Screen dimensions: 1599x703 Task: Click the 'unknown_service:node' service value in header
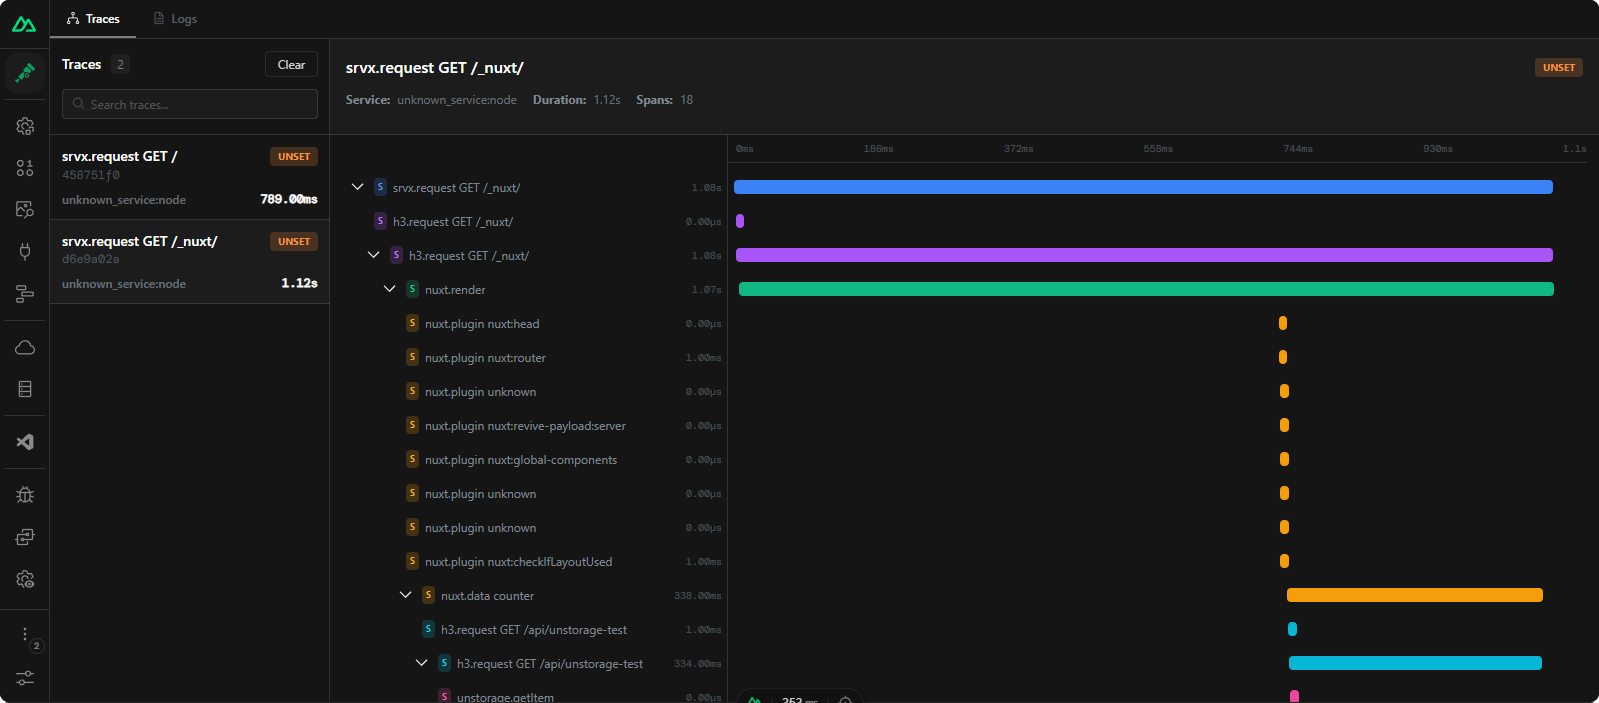(457, 100)
